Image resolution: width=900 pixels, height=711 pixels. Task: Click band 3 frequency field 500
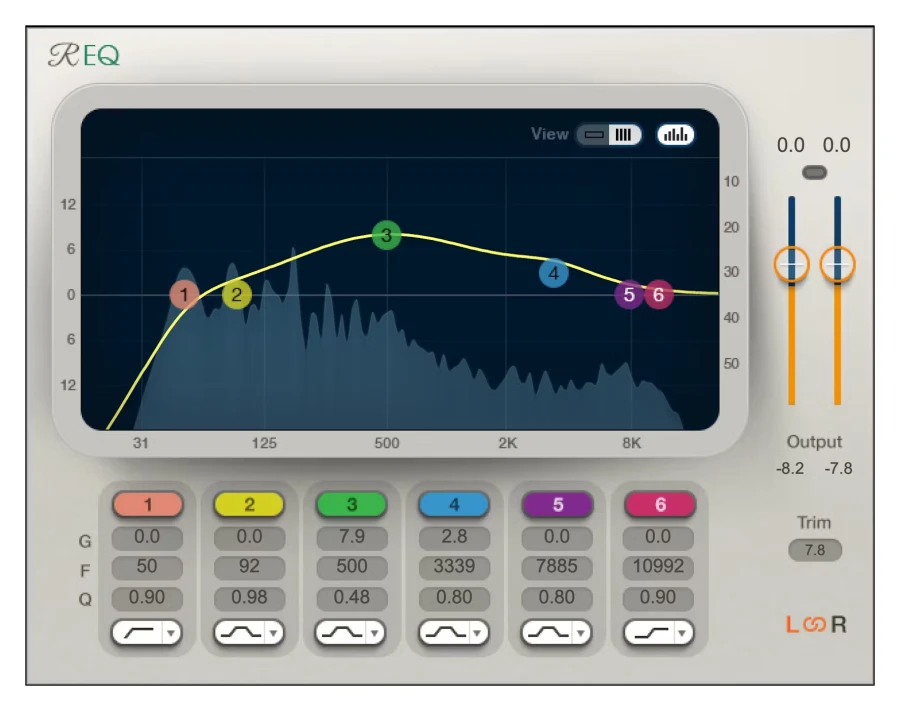point(351,567)
